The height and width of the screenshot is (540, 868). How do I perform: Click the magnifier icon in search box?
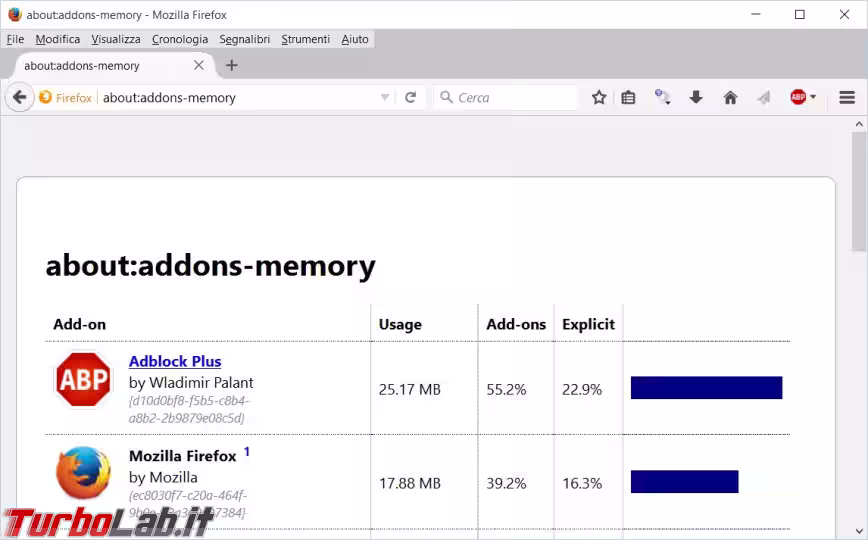446,97
